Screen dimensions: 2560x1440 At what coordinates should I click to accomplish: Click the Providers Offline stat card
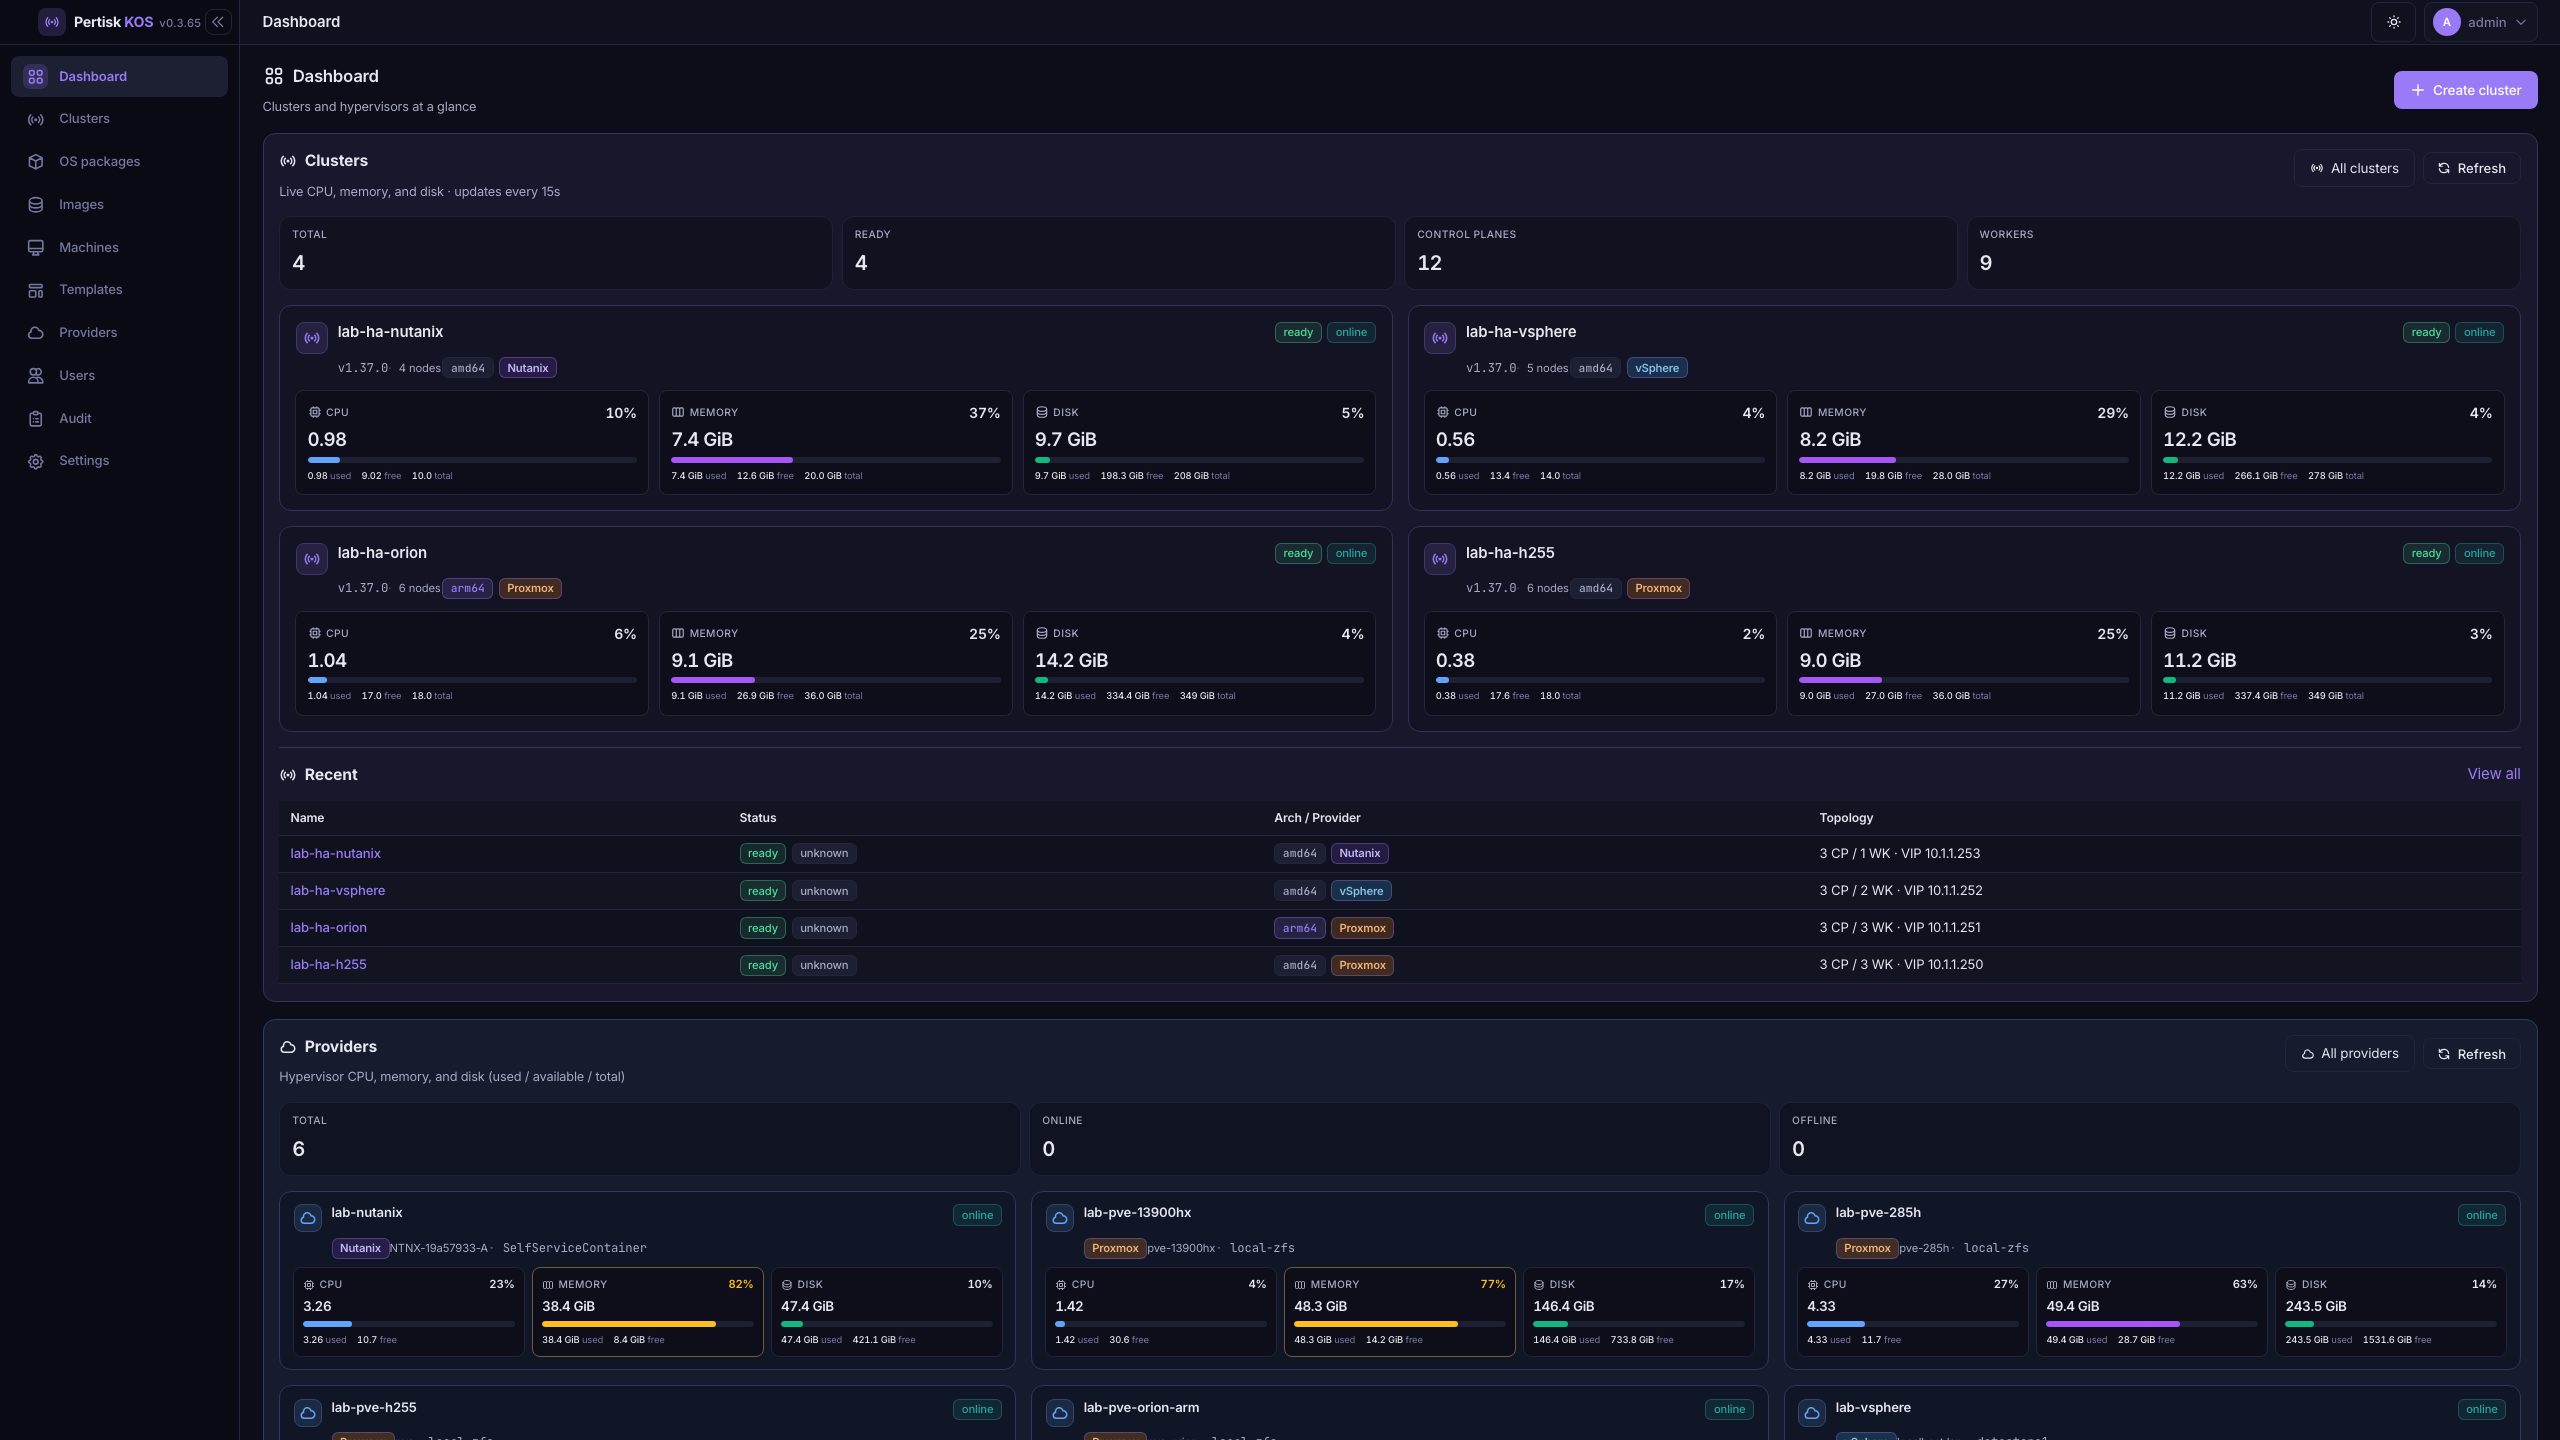2150,1139
